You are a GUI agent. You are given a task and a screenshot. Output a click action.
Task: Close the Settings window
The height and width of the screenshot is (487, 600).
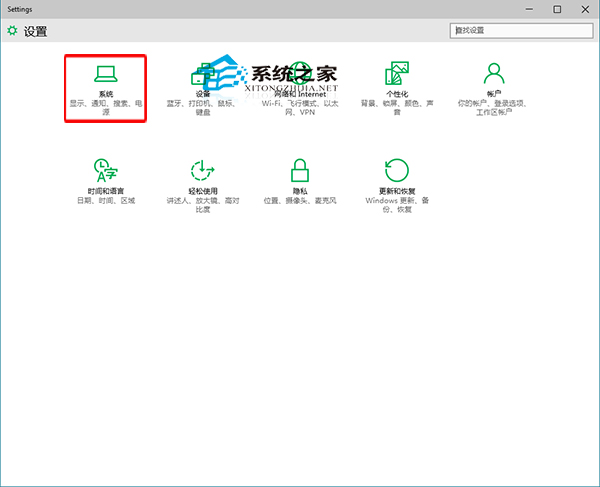pos(585,9)
